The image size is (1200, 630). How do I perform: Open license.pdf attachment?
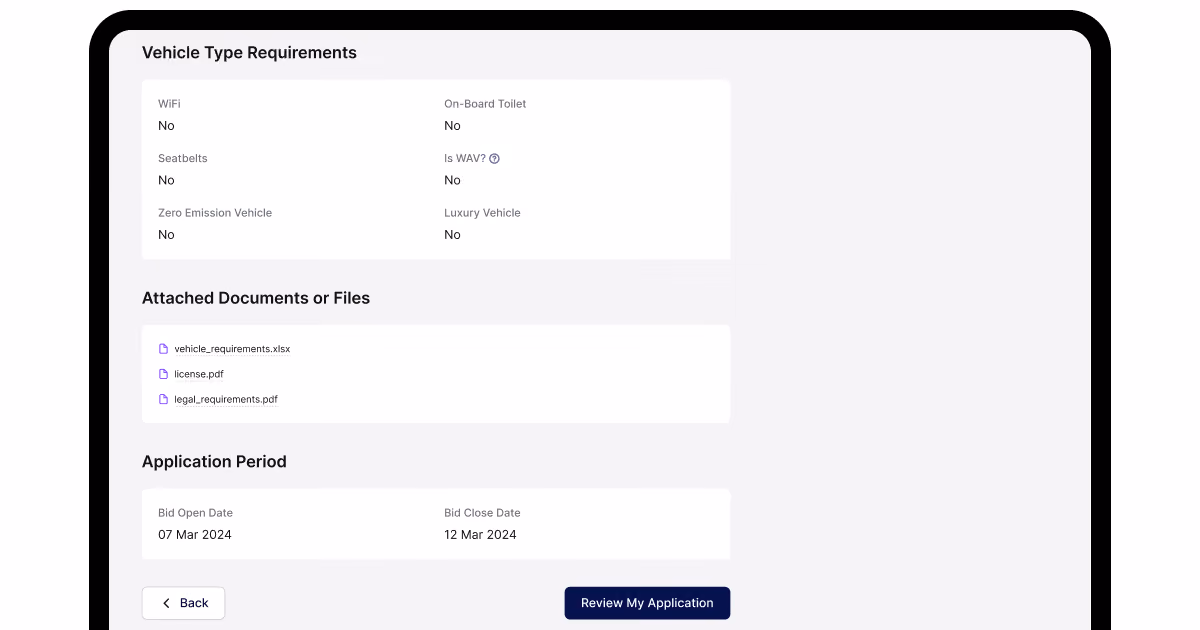click(x=199, y=374)
